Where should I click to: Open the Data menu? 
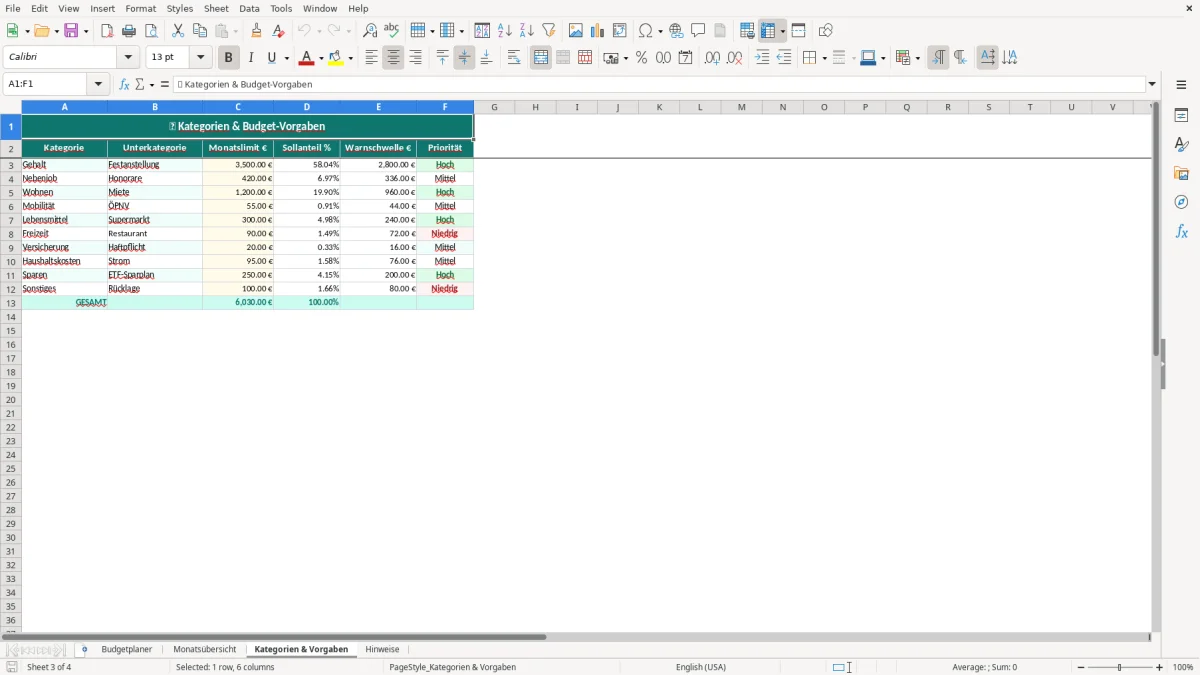coord(249,8)
